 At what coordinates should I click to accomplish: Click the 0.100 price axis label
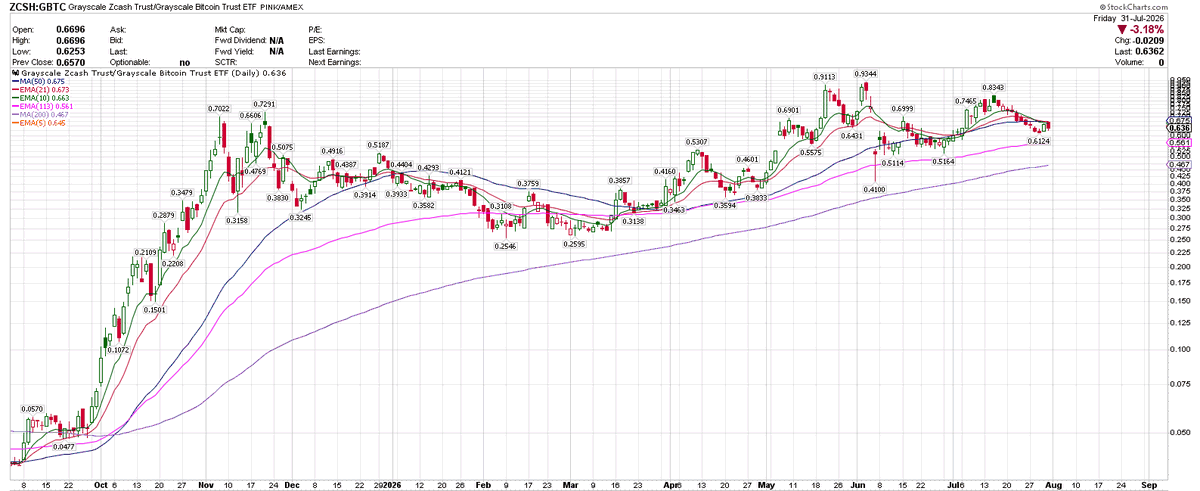click(x=1178, y=349)
